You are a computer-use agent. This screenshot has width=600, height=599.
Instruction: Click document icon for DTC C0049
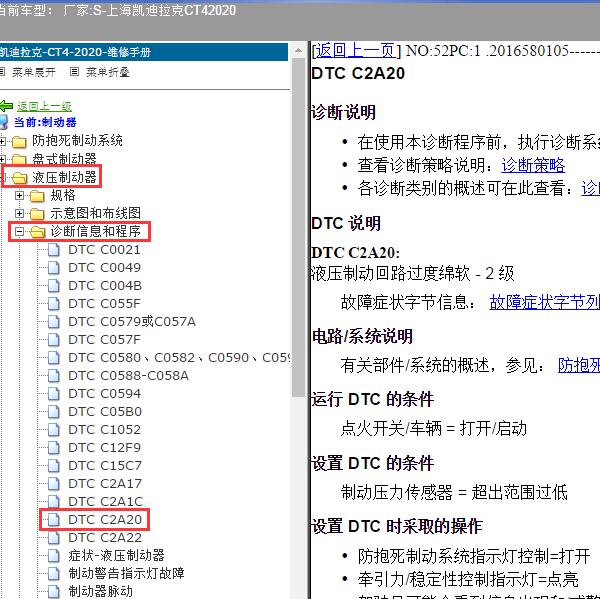coord(54,268)
